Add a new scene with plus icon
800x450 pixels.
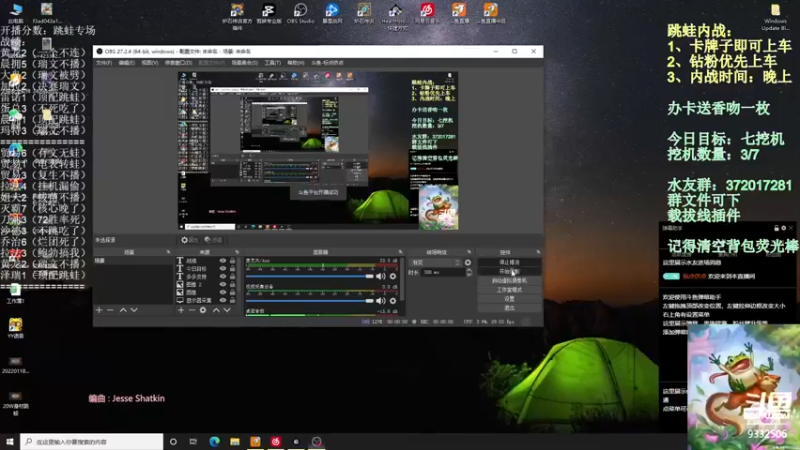(x=99, y=310)
